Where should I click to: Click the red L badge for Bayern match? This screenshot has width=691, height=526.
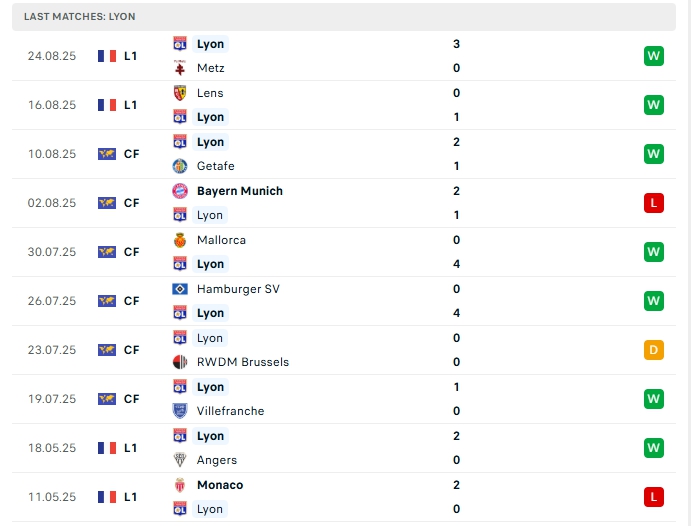pos(654,203)
